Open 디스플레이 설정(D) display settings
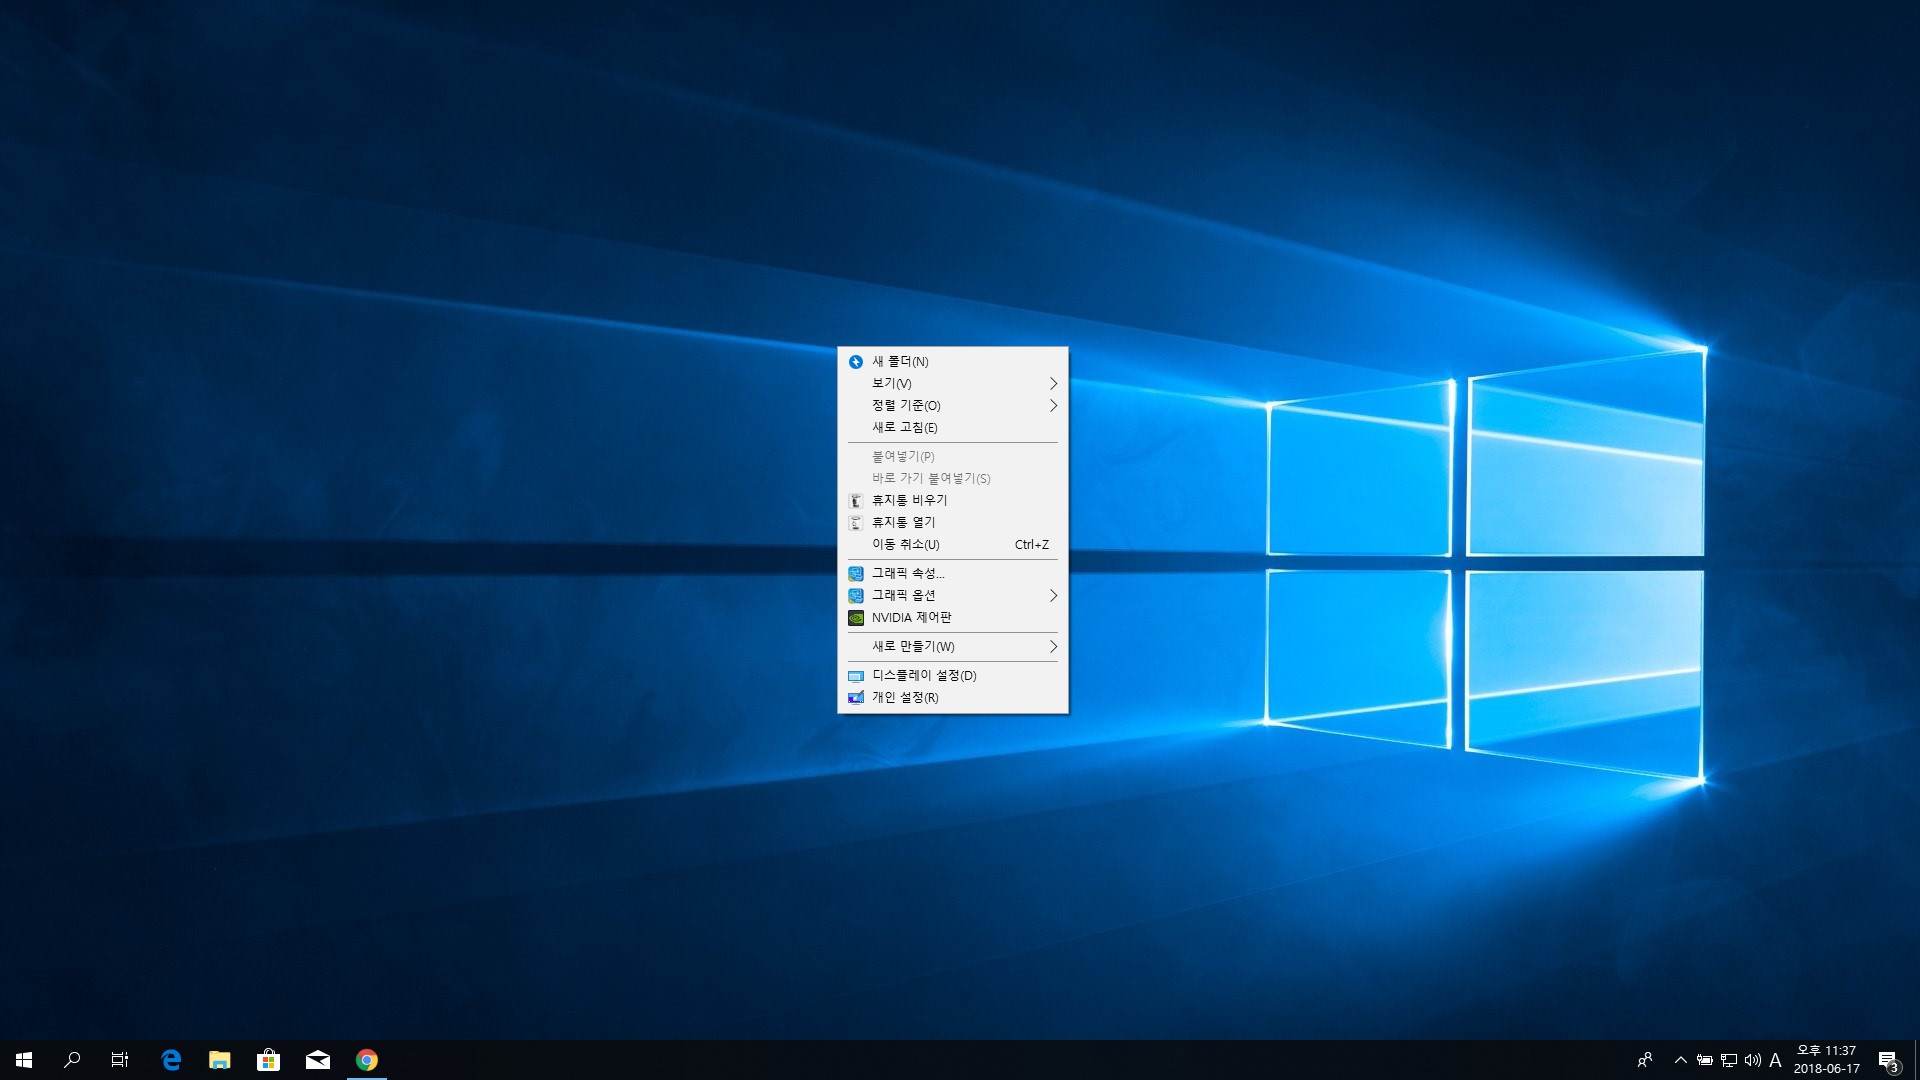The height and width of the screenshot is (1080, 1920). [x=952, y=675]
